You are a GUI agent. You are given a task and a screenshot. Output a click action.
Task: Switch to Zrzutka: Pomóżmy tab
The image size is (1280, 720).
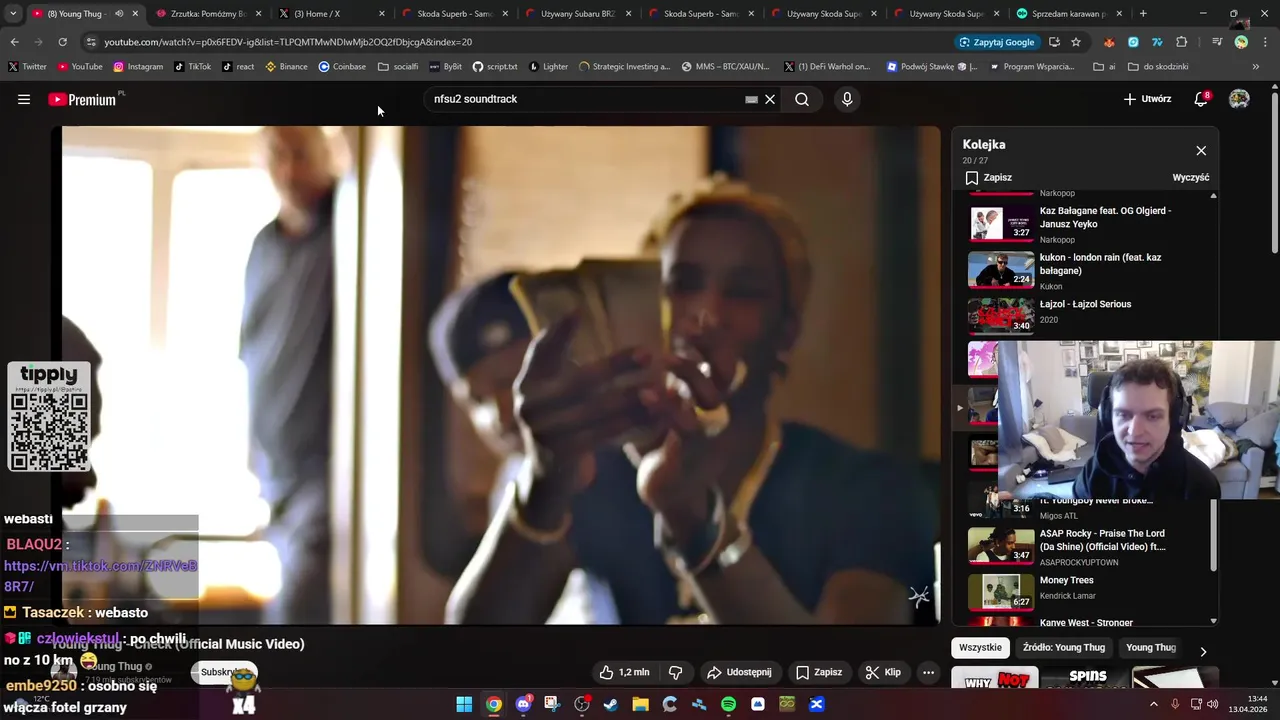click(208, 14)
